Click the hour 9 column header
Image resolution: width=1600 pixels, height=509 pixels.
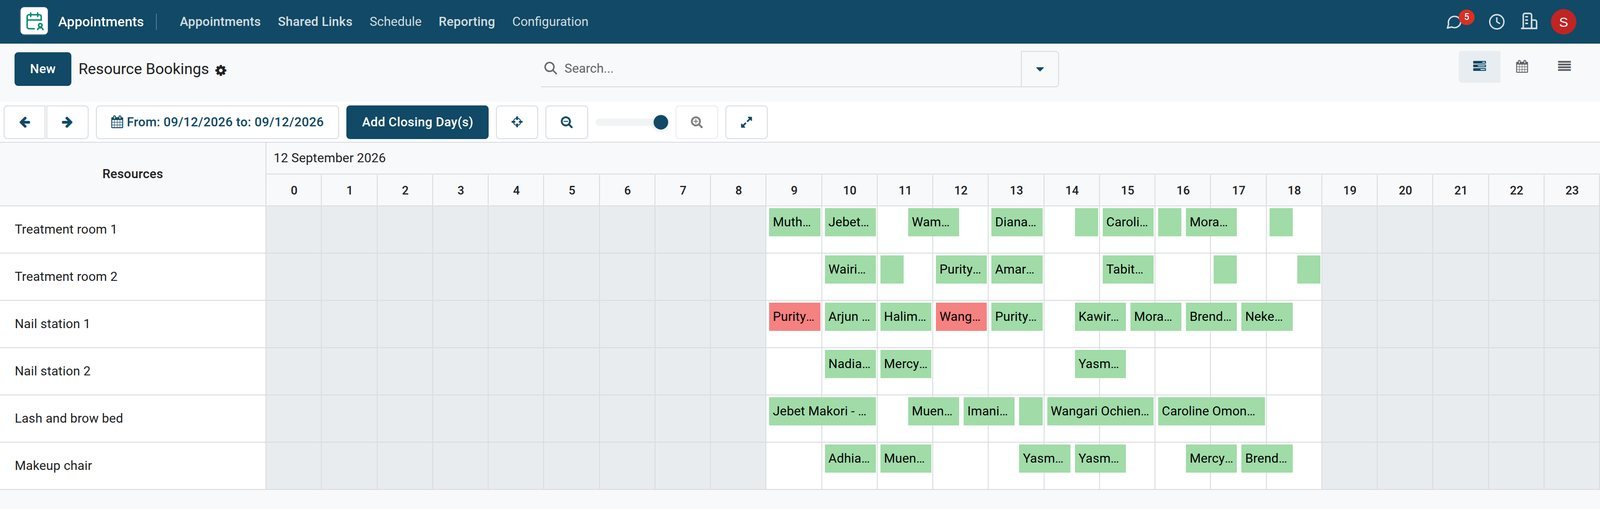[x=794, y=190]
